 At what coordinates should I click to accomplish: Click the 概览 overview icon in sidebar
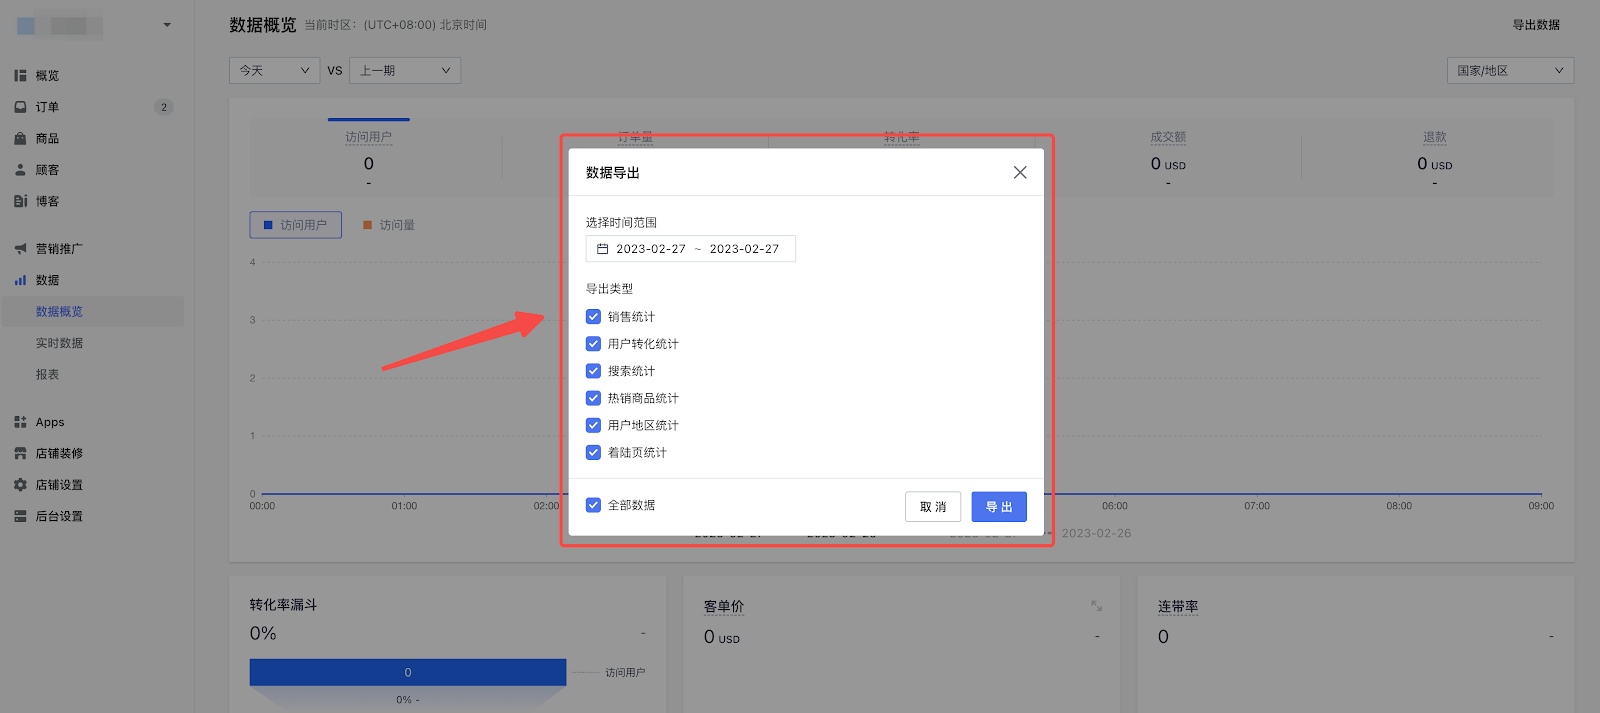pyautogui.click(x=20, y=76)
